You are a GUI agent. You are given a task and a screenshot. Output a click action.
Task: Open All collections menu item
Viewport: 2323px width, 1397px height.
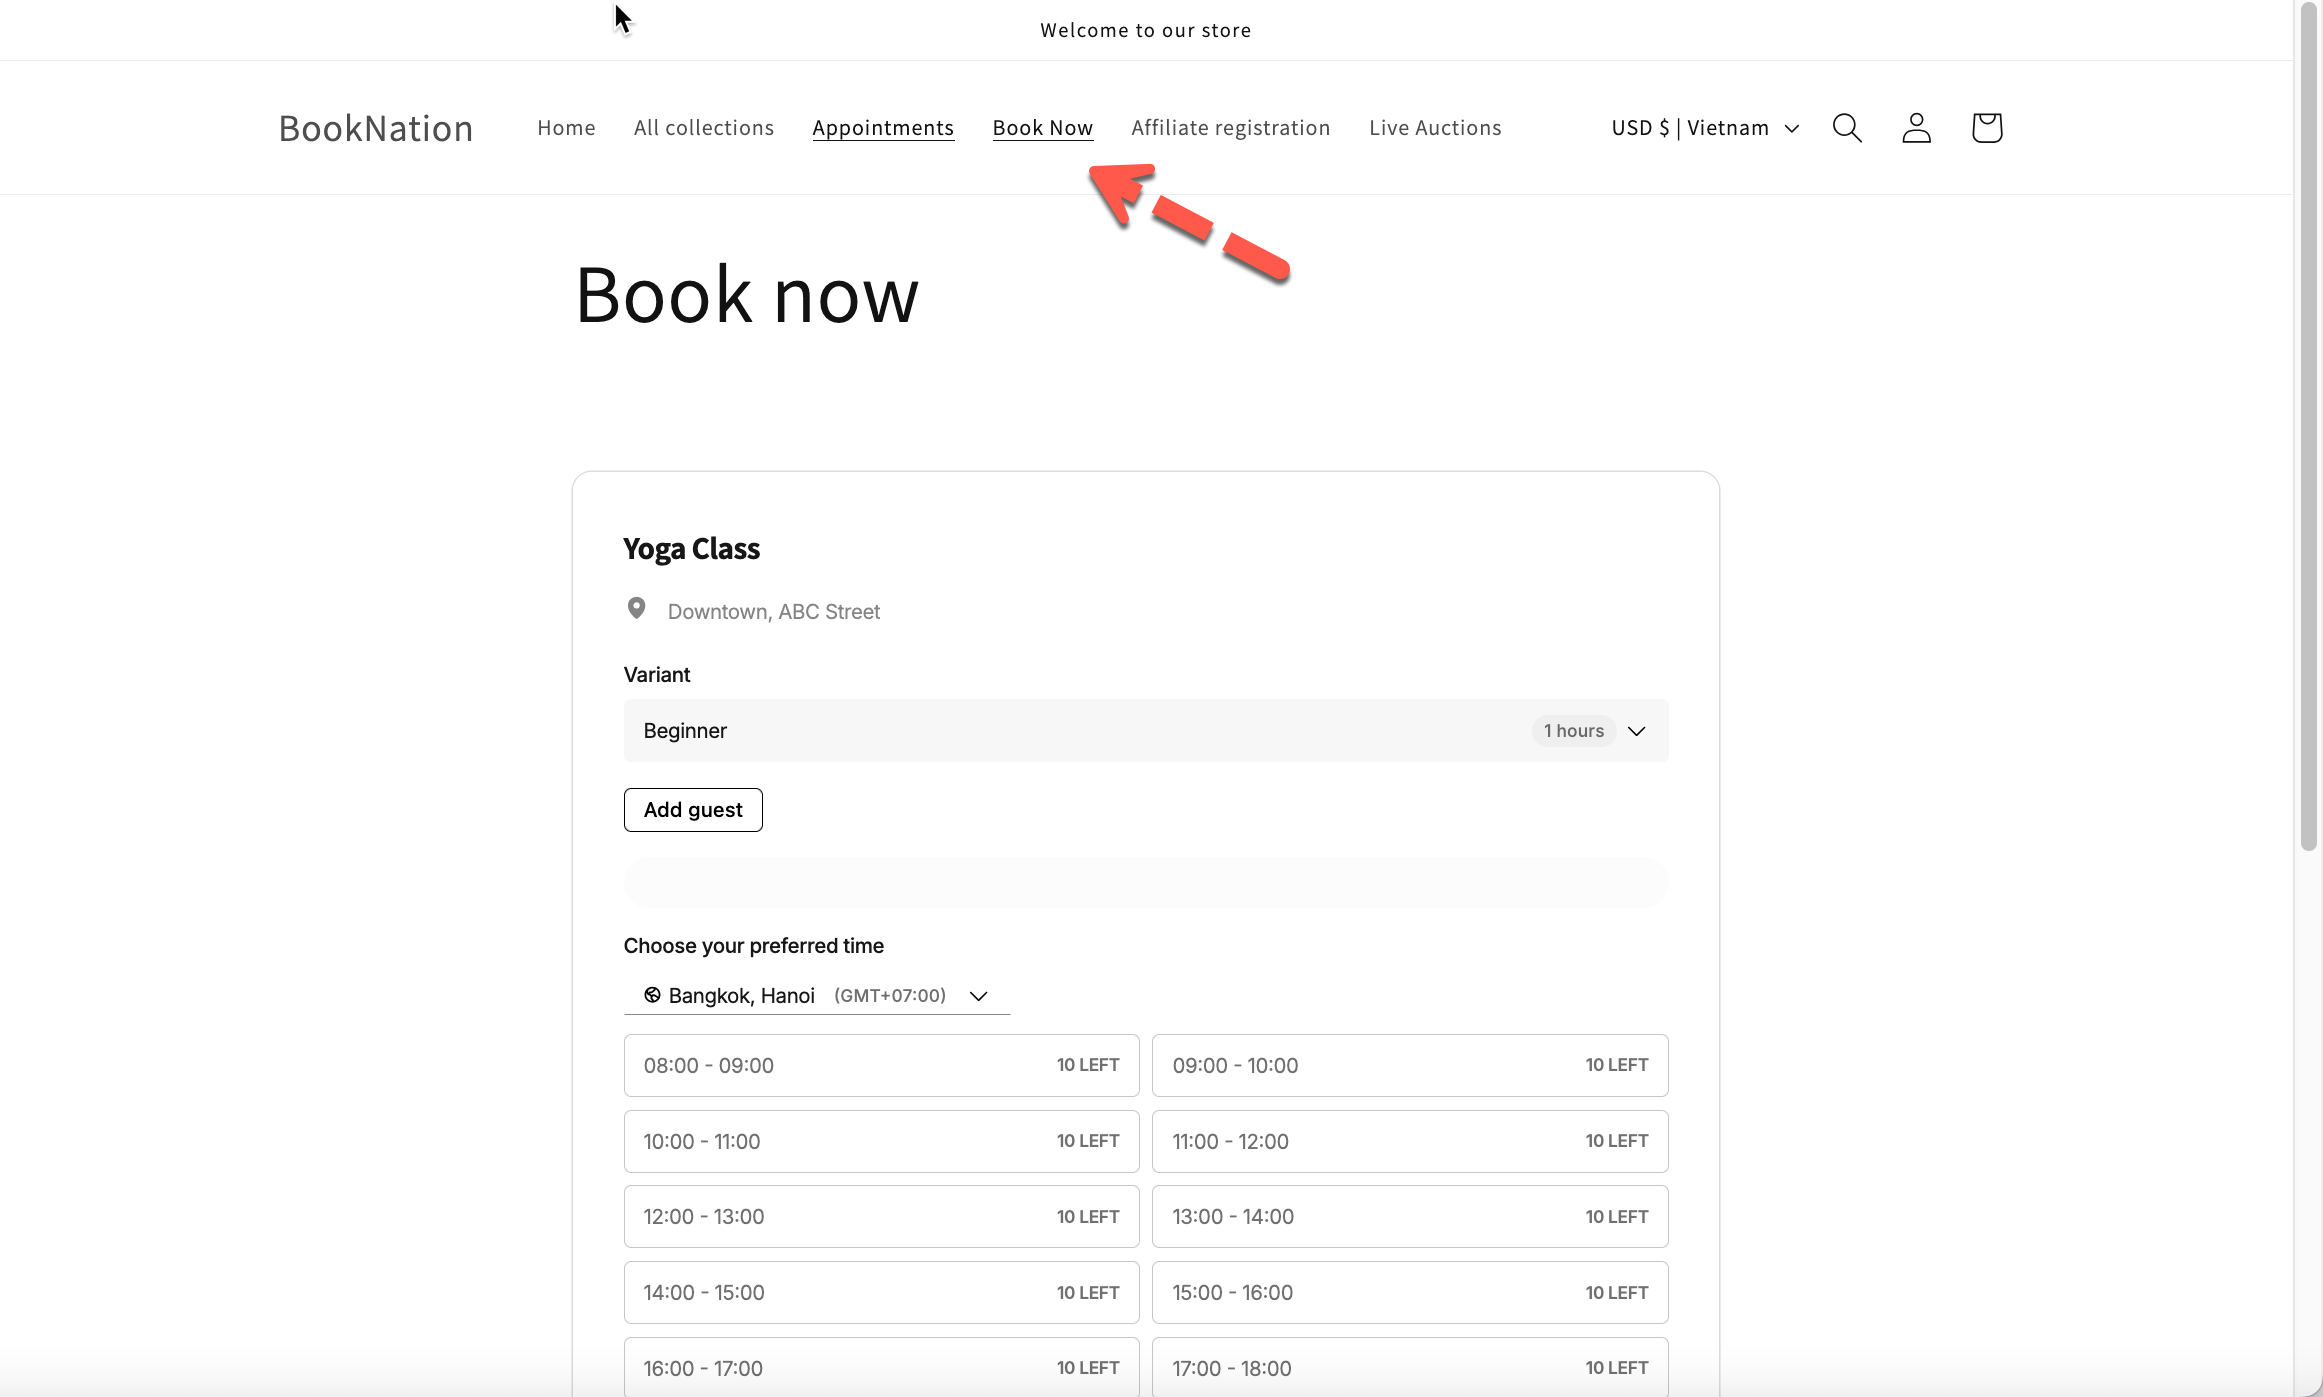coord(703,128)
